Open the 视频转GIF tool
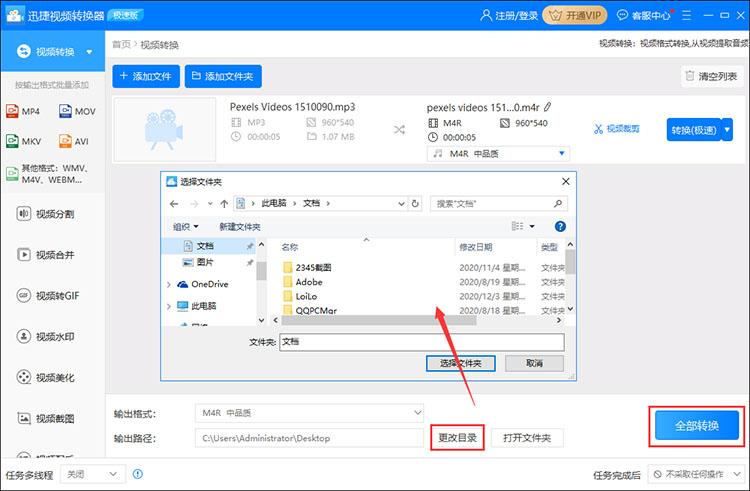 tap(48, 295)
